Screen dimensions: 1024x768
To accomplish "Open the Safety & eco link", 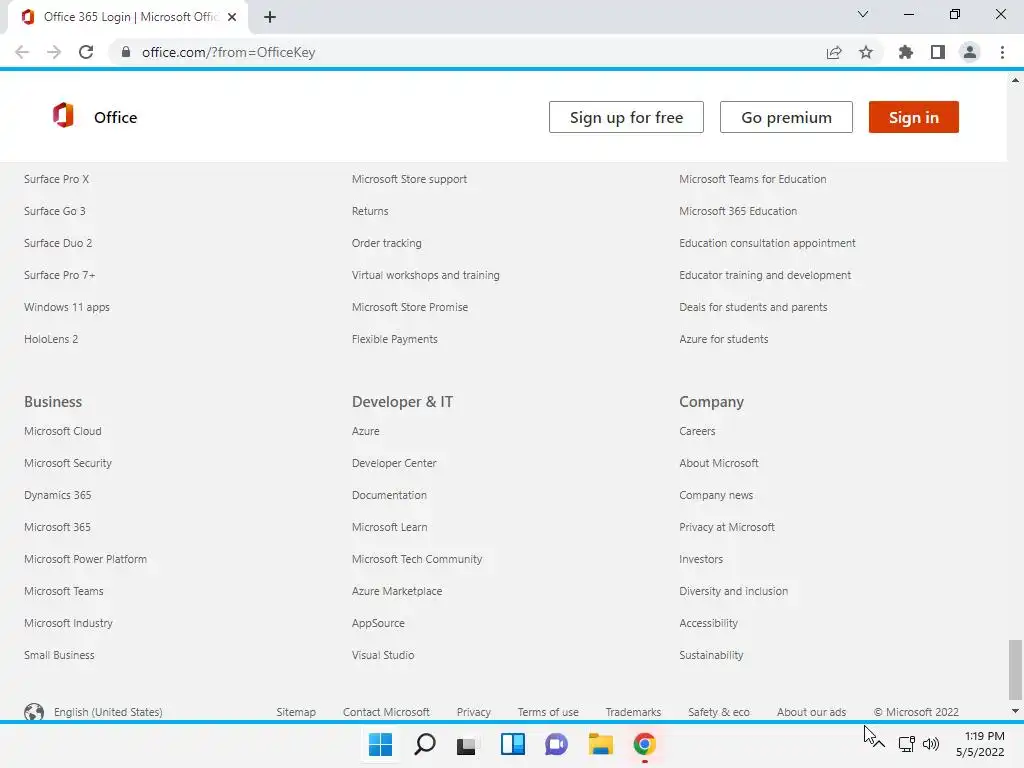I will point(718,712).
